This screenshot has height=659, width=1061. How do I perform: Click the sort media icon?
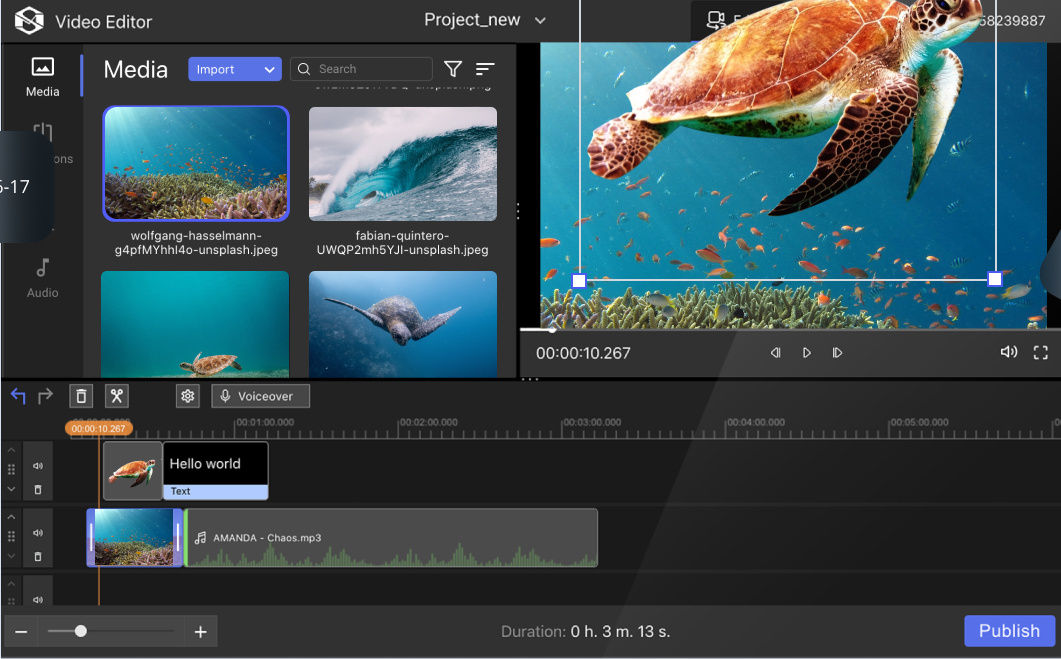[485, 69]
